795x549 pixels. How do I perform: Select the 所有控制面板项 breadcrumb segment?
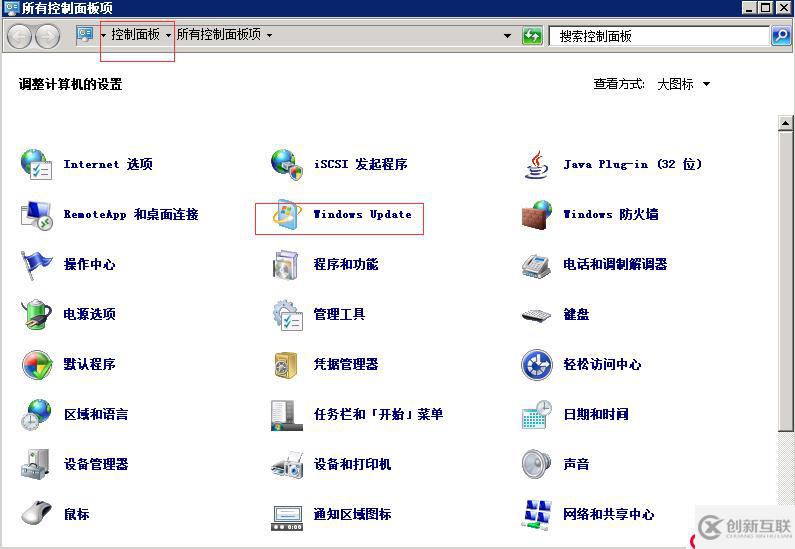tap(219, 34)
